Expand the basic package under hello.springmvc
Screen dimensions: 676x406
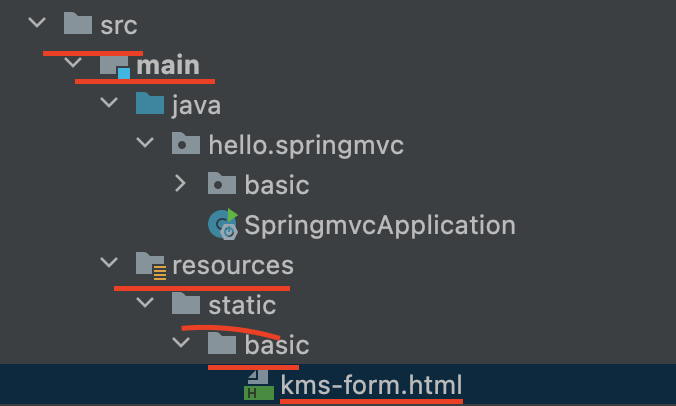181,183
